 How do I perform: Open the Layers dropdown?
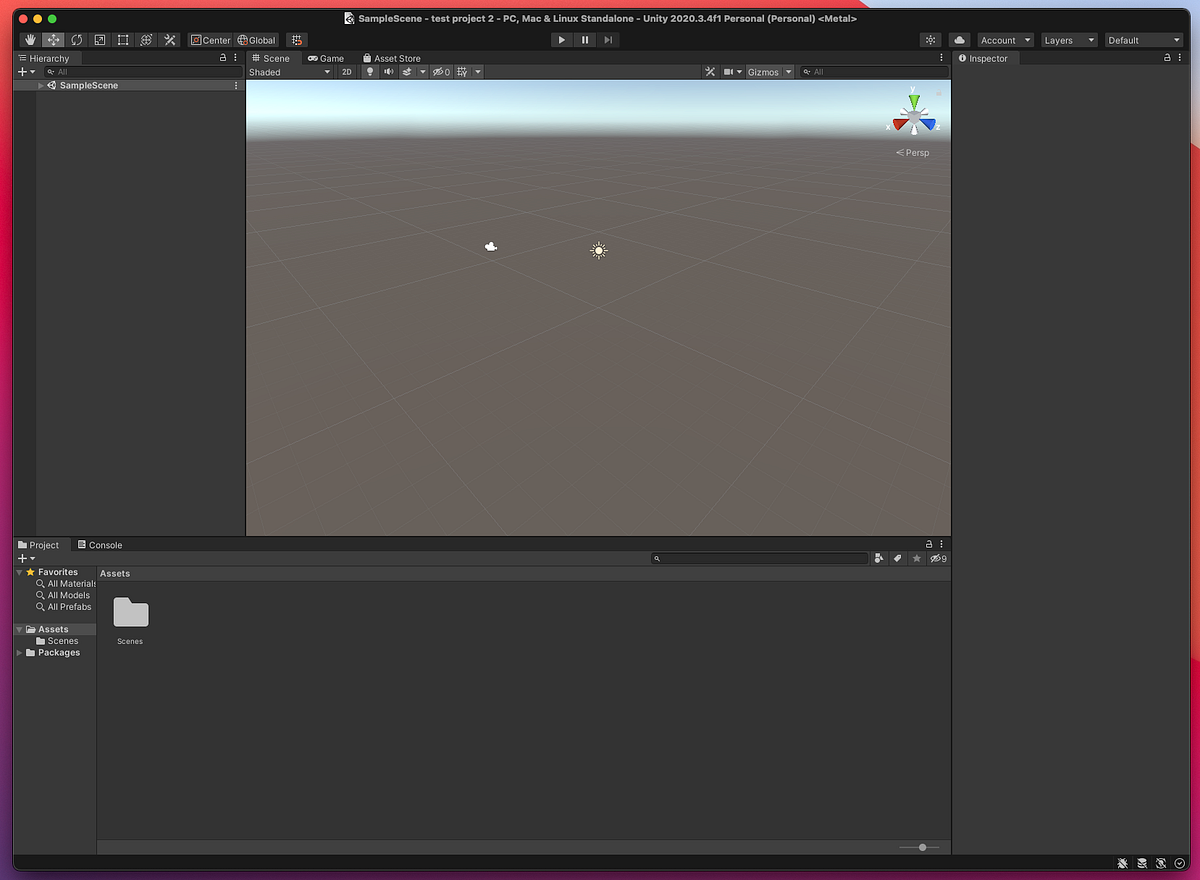[x=1069, y=40]
